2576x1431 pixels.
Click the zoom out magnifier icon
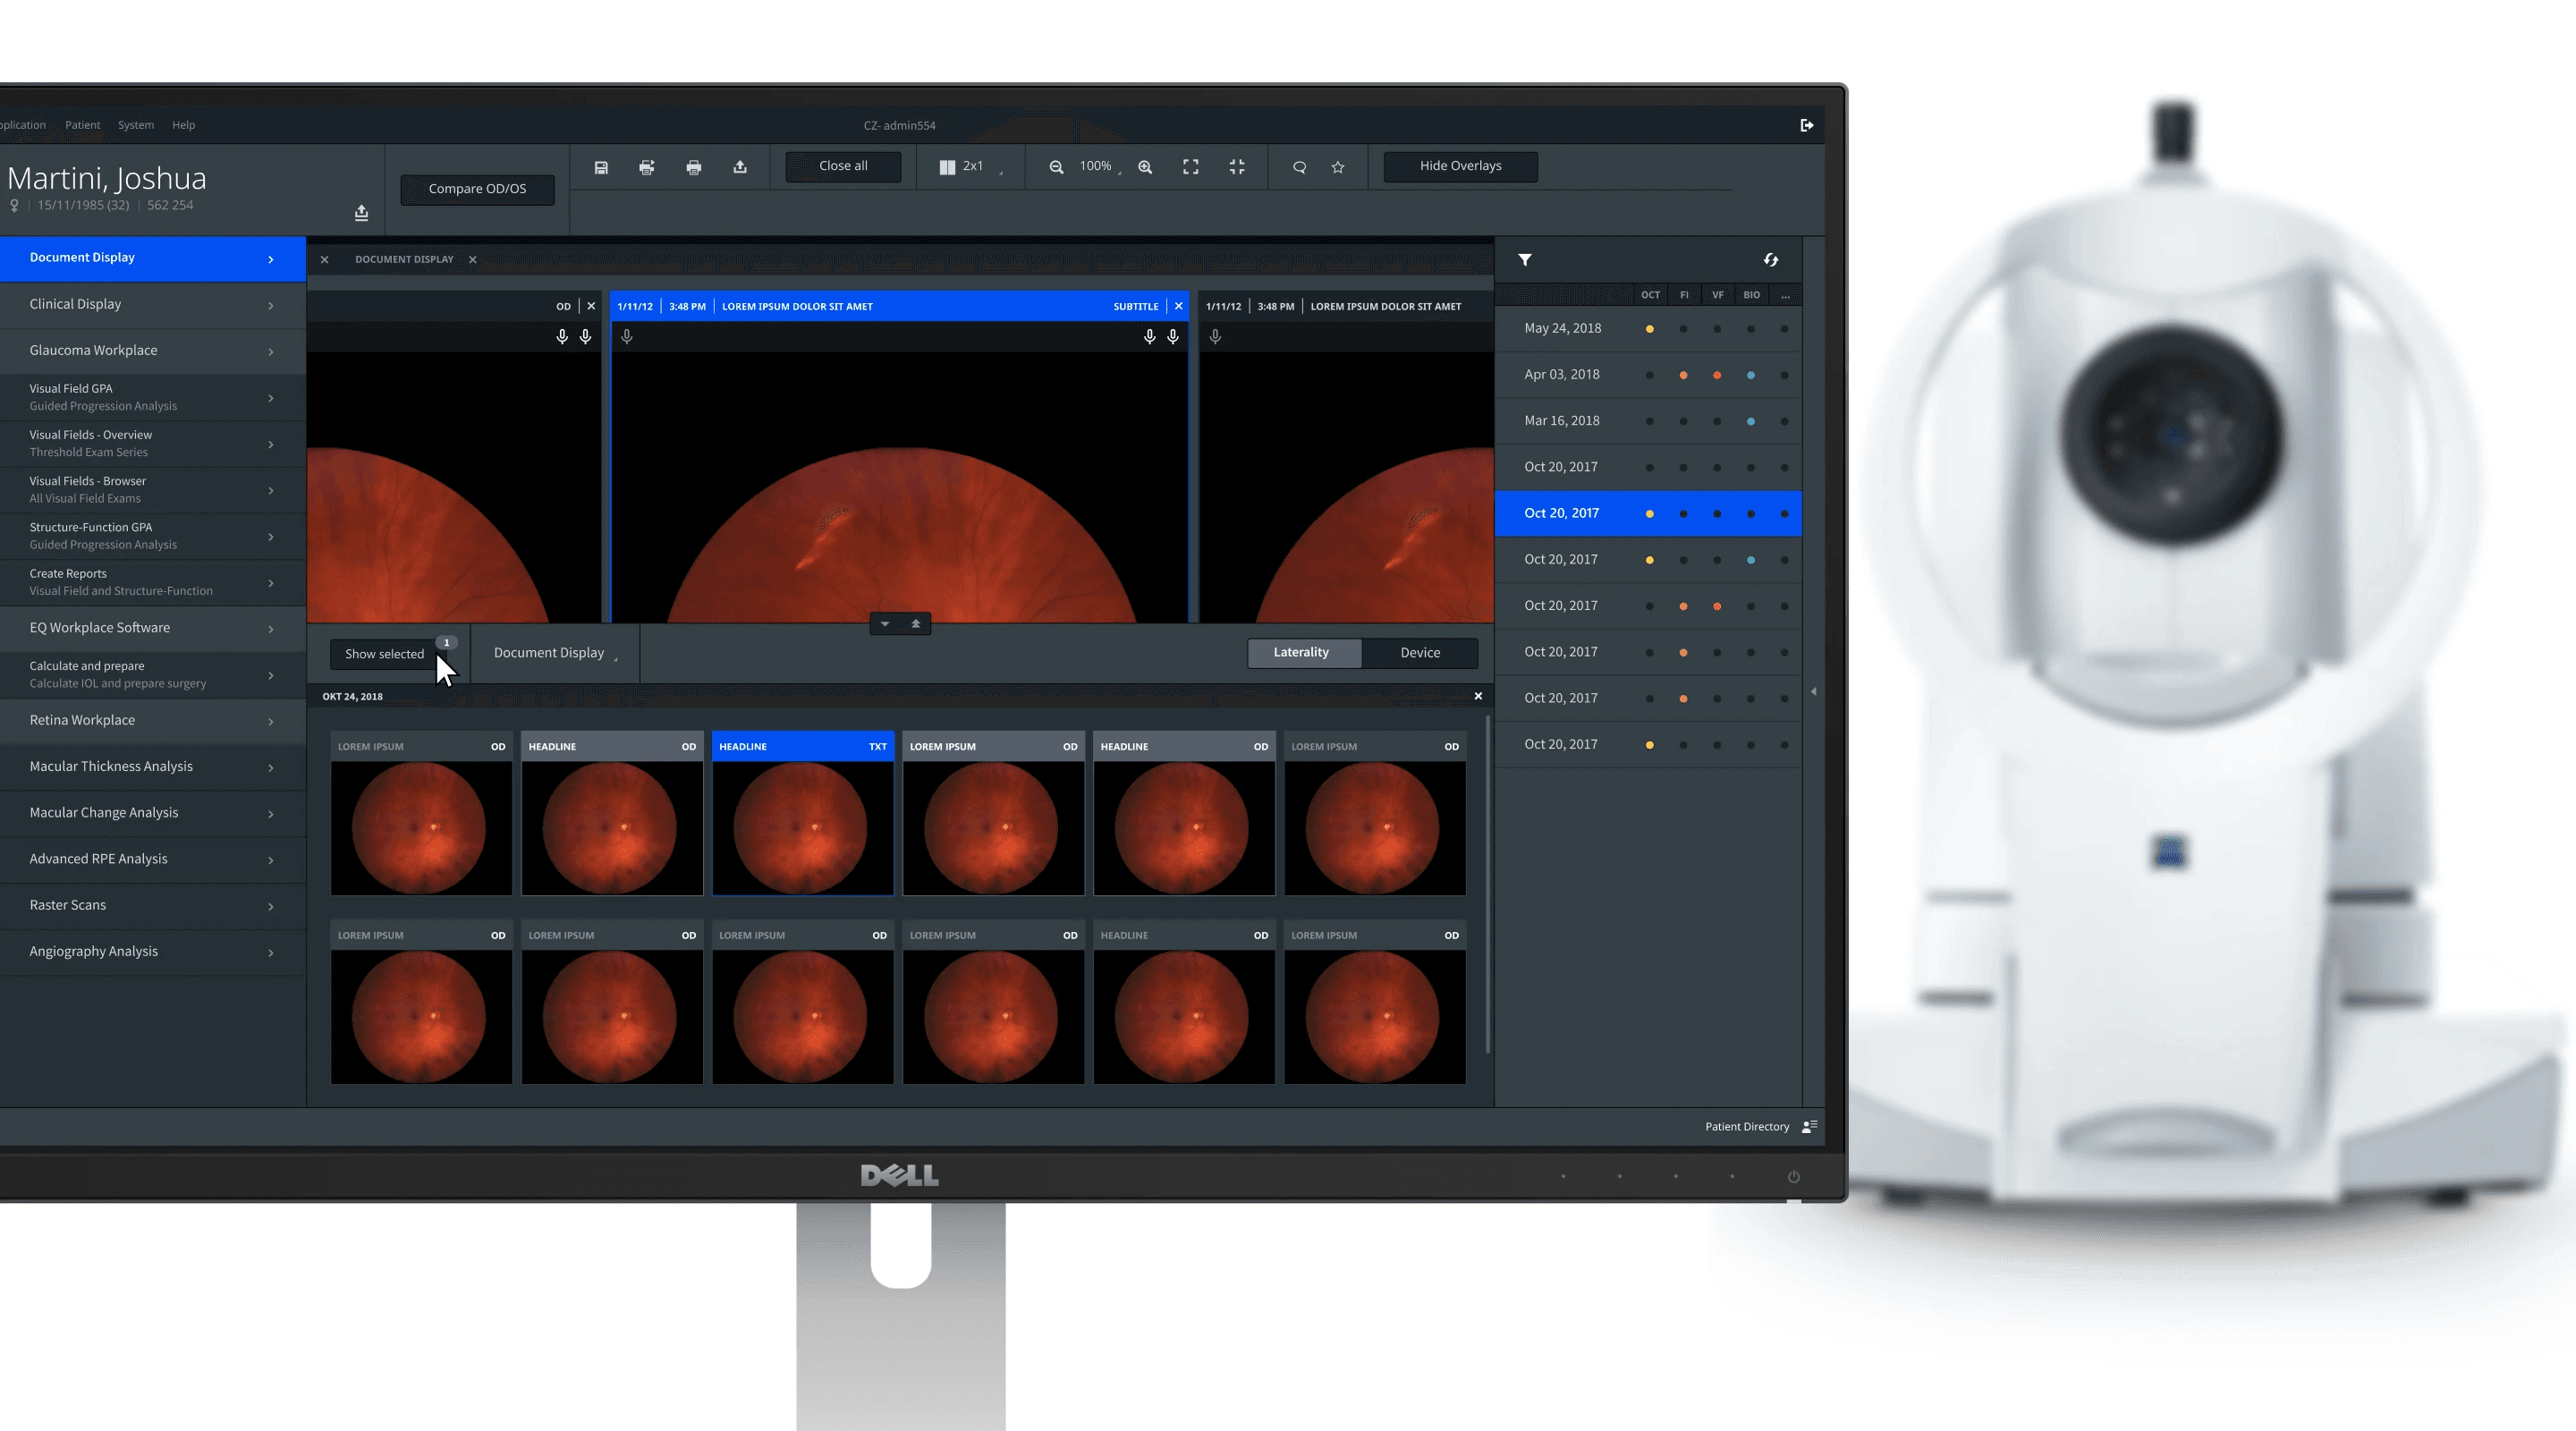tap(1056, 167)
